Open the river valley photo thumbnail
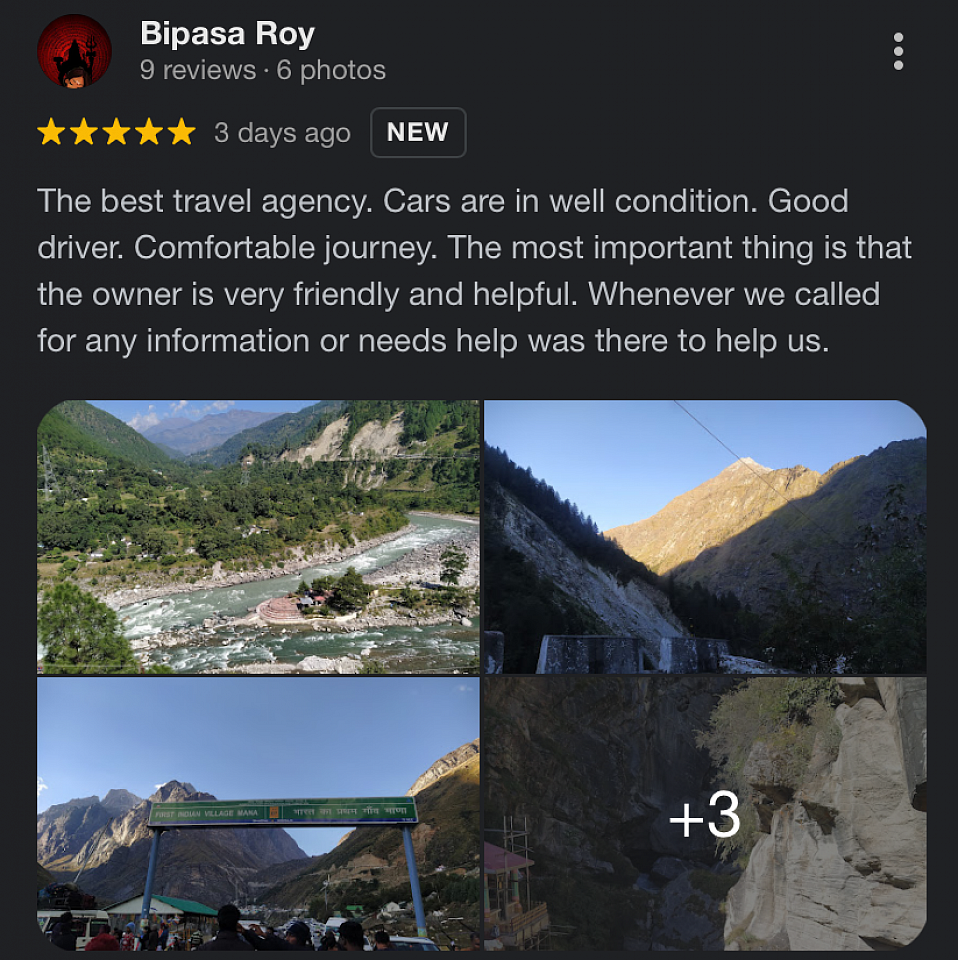The width and height of the screenshot is (958, 960). (258, 537)
